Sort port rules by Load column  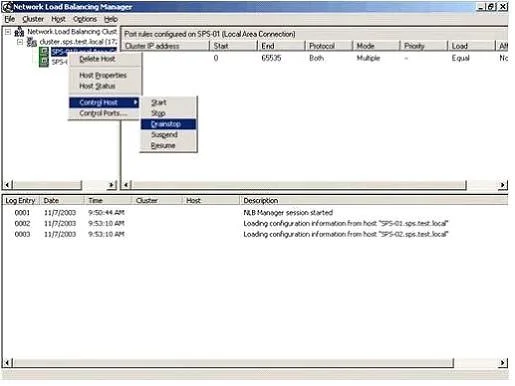click(471, 46)
